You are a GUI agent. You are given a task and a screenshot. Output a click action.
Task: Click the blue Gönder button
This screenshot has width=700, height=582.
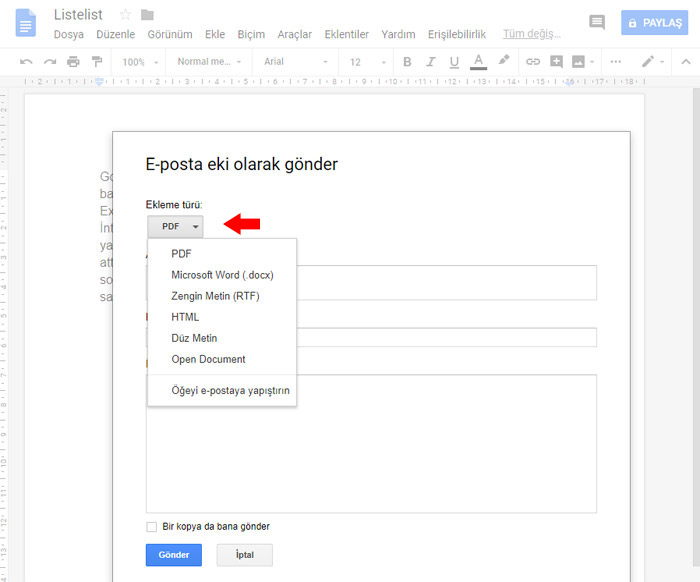point(174,555)
